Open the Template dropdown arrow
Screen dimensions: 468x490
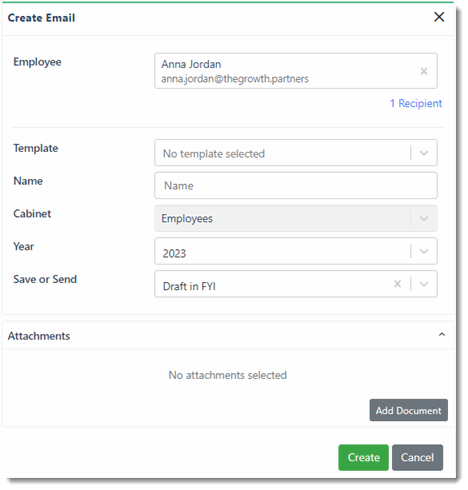tap(424, 153)
